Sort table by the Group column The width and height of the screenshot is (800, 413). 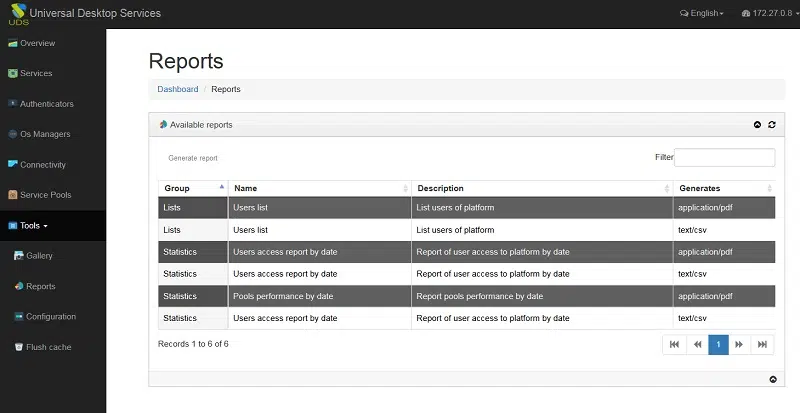[x=193, y=188]
